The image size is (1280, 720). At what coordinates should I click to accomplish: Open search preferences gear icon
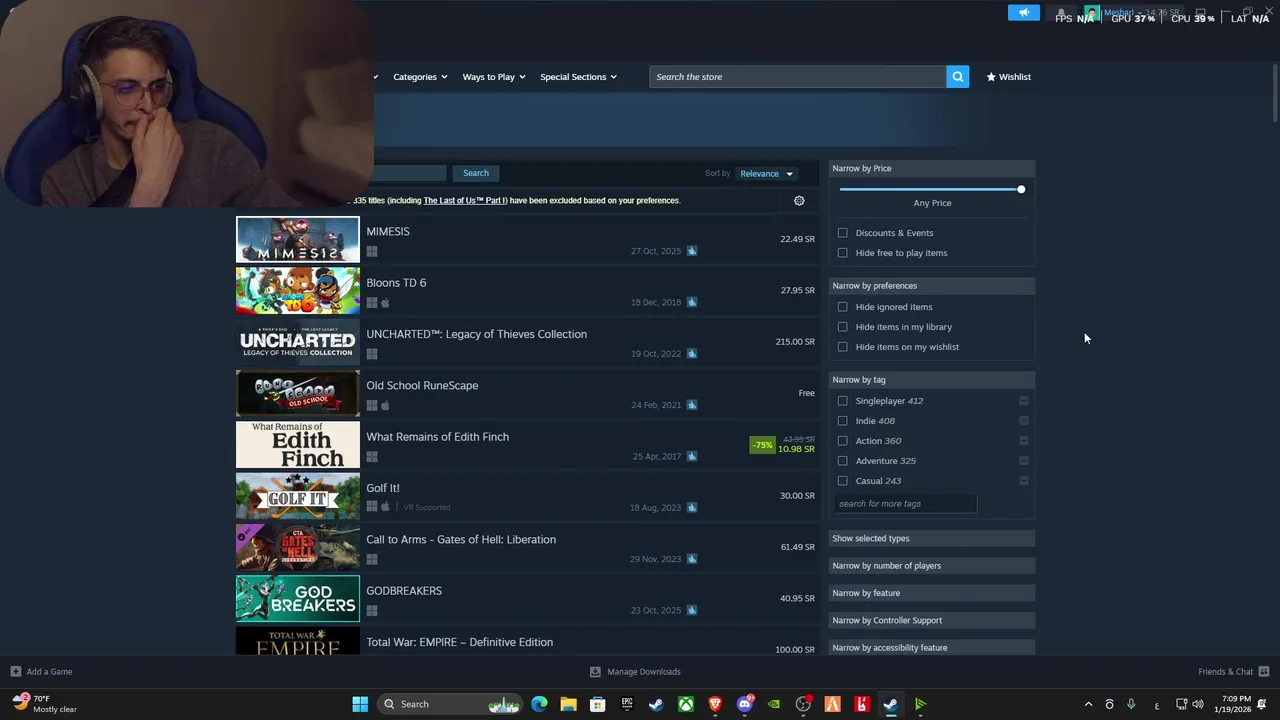[799, 201]
